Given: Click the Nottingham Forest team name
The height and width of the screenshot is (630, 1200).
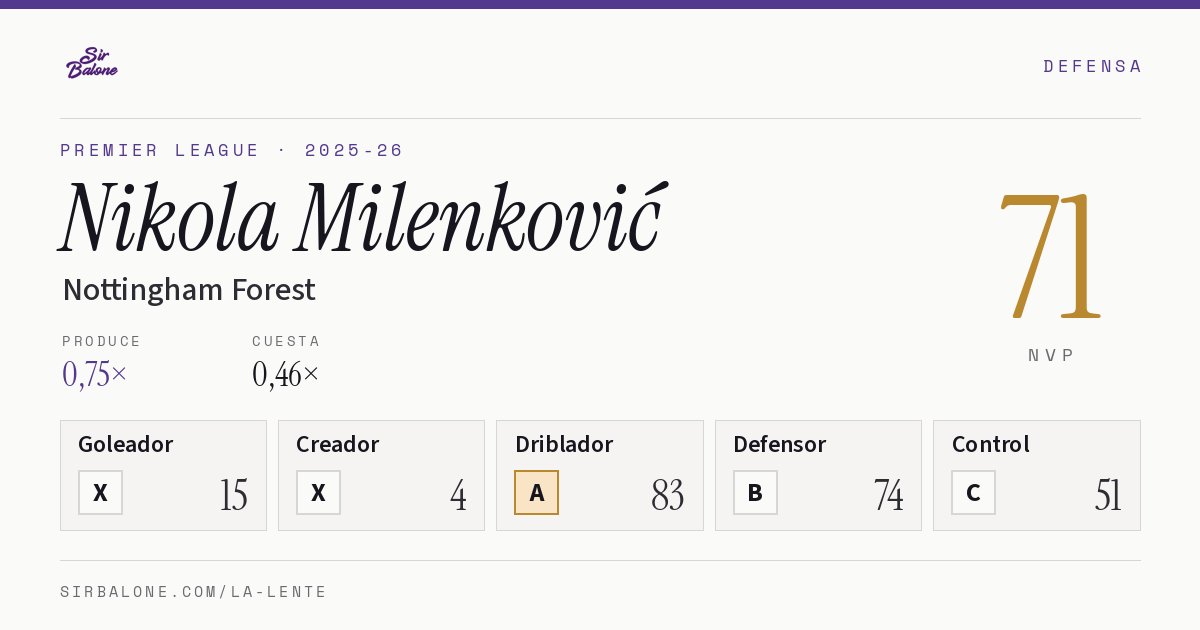Looking at the screenshot, I should (x=189, y=290).
